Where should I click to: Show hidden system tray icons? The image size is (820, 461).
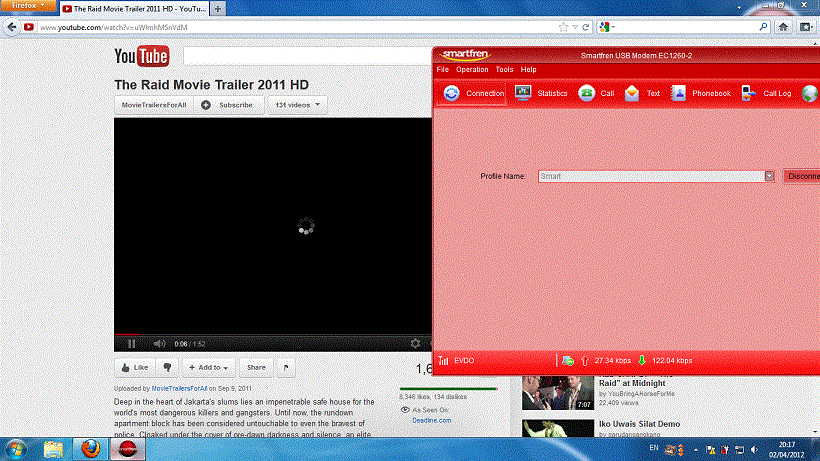tap(696, 450)
